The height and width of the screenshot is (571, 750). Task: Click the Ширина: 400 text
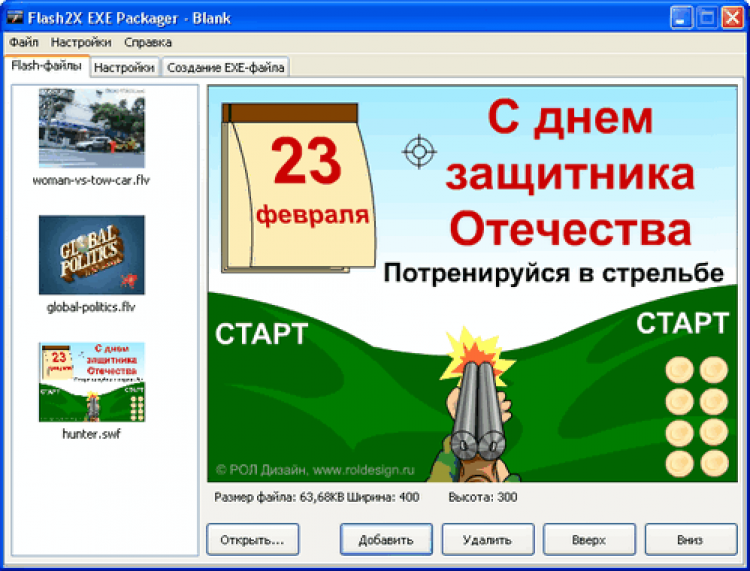click(x=383, y=497)
